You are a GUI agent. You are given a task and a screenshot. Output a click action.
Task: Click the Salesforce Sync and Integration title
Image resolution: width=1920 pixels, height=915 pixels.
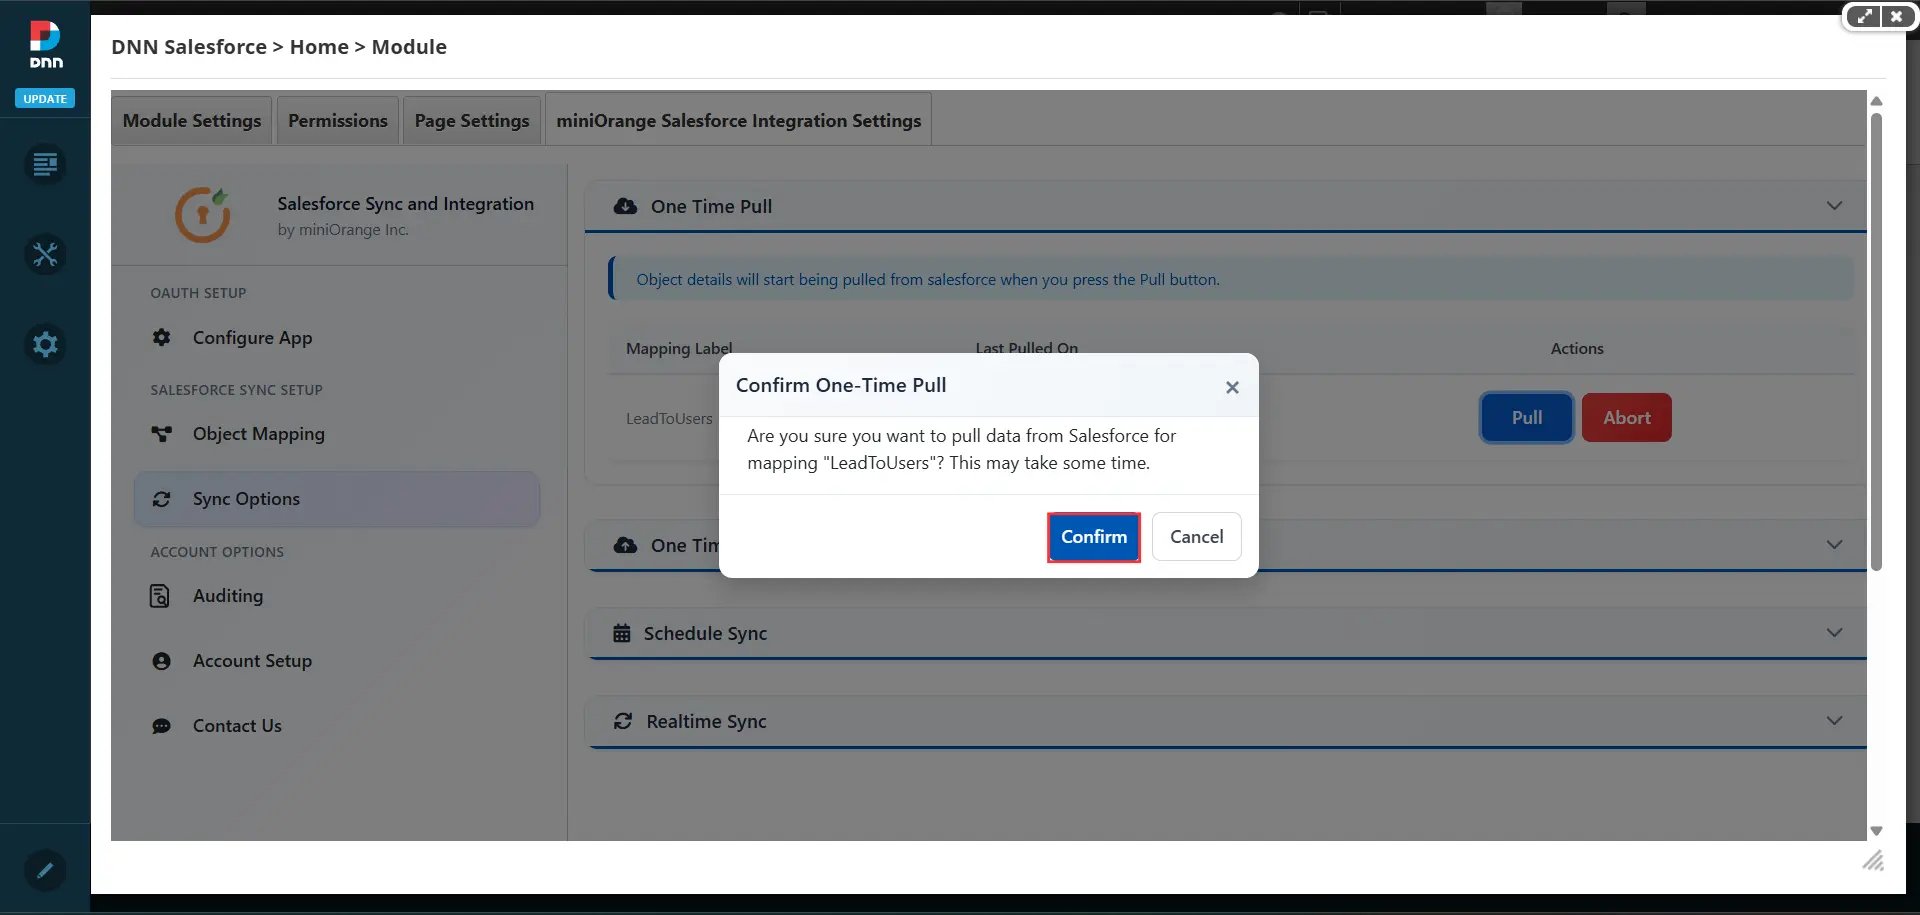[405, 203]
